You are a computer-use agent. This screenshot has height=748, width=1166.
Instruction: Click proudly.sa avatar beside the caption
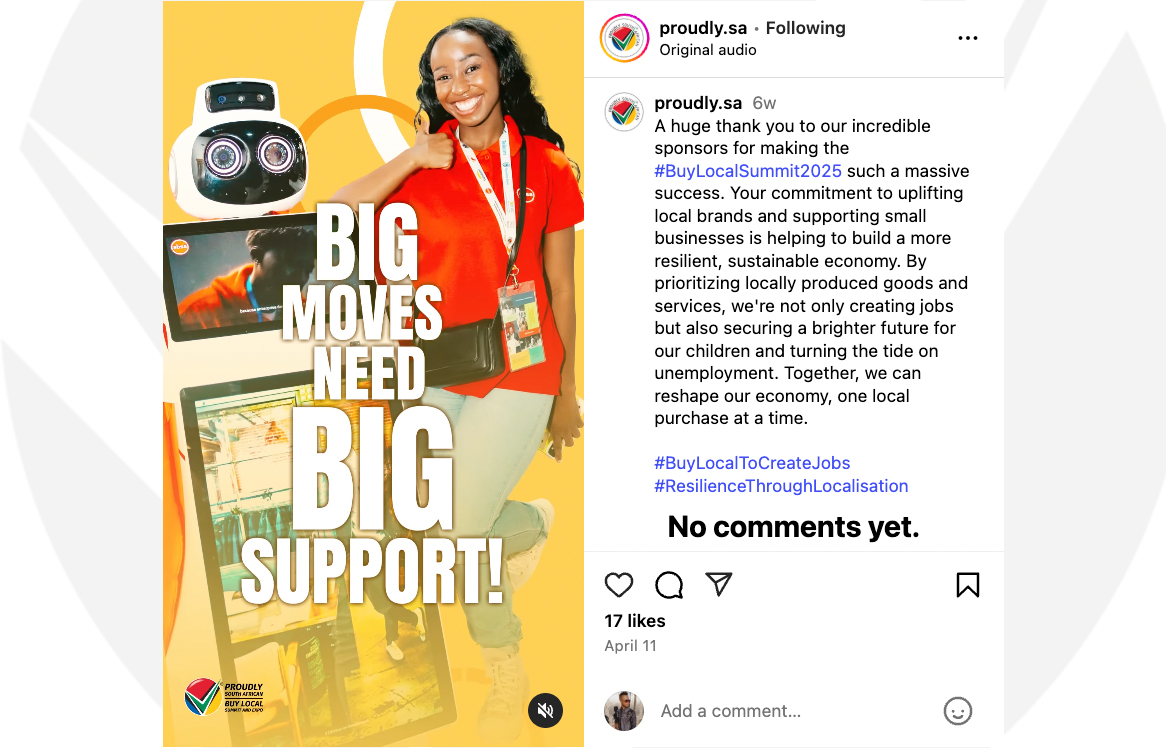(623, 112)
